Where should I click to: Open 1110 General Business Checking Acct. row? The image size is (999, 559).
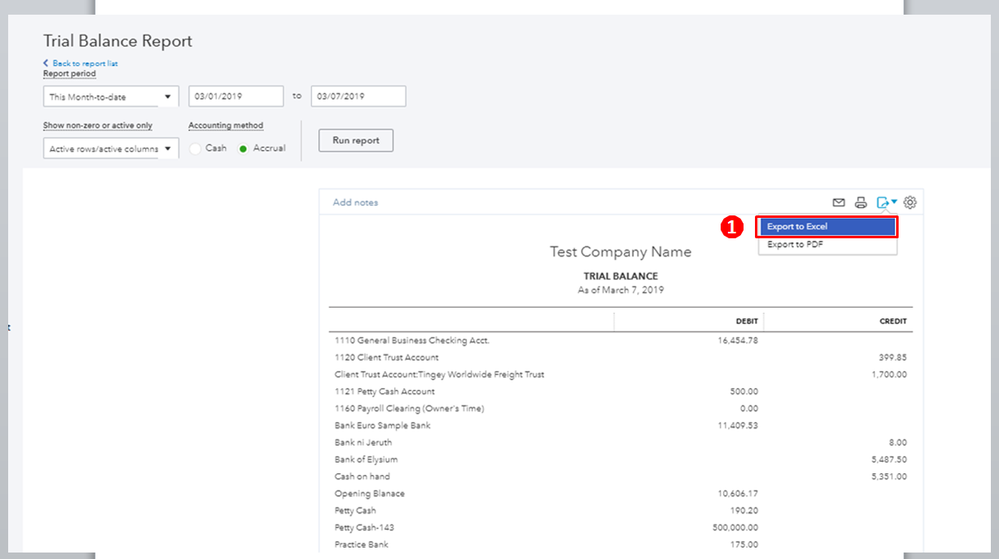pyautogui.click(x=412, y=341)
